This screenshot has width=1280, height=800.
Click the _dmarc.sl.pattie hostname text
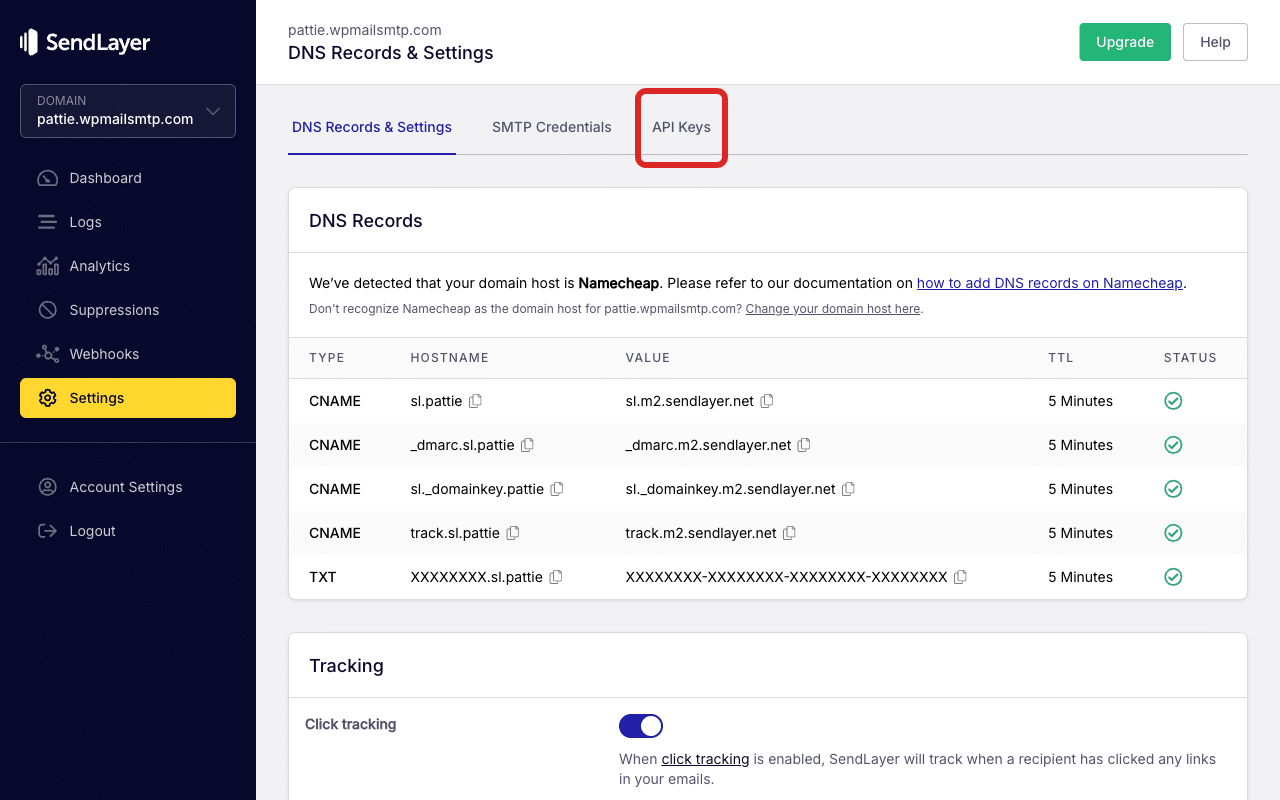(x=462, y=445)
